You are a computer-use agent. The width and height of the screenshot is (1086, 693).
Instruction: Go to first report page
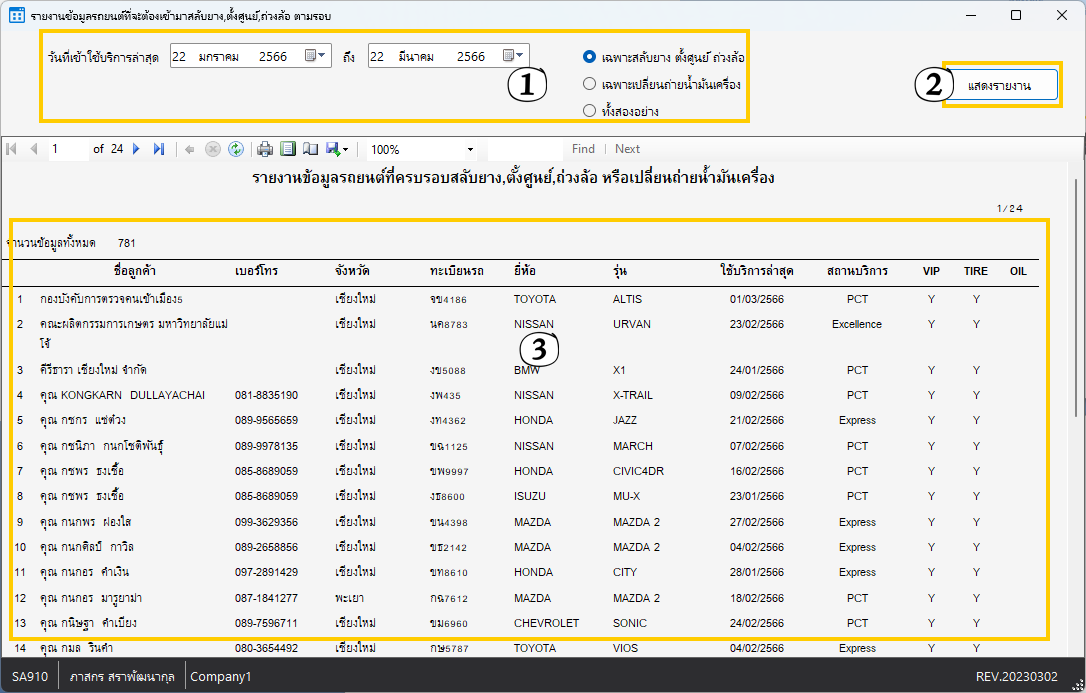[12, 149]
